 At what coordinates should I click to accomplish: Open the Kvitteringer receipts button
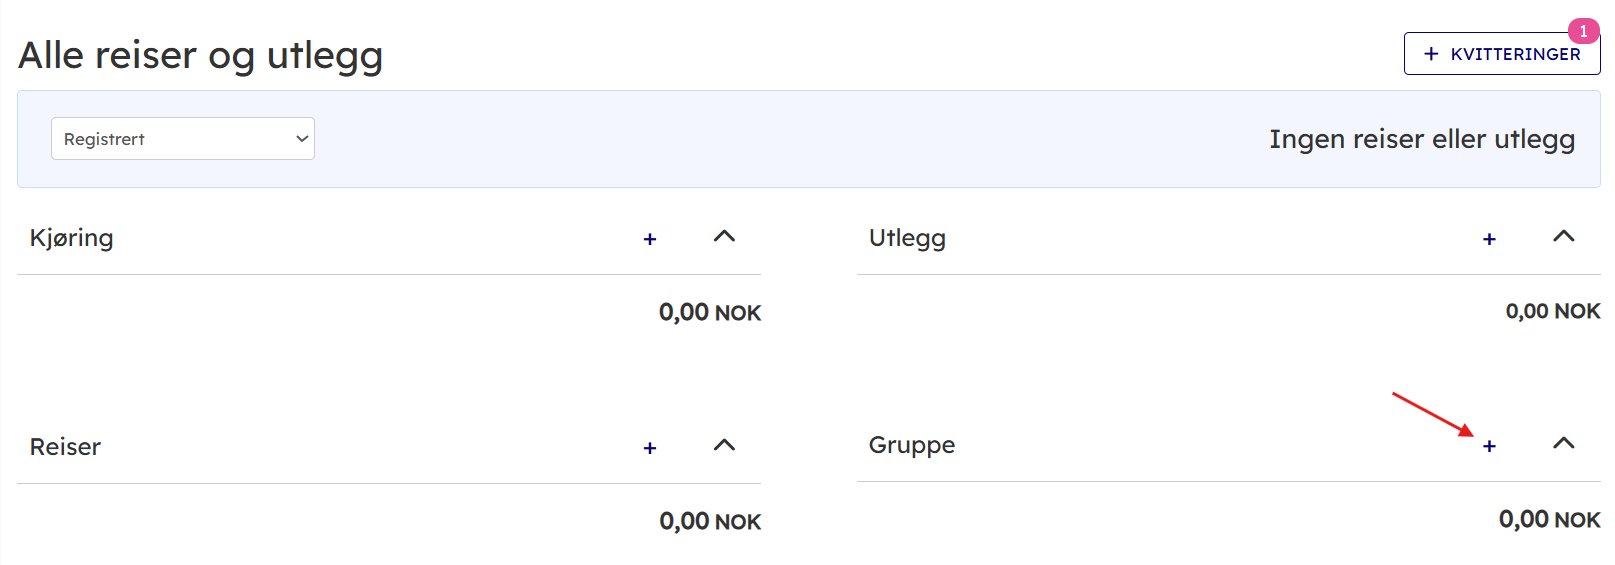pyautogui.click(x=1501, y=54)
